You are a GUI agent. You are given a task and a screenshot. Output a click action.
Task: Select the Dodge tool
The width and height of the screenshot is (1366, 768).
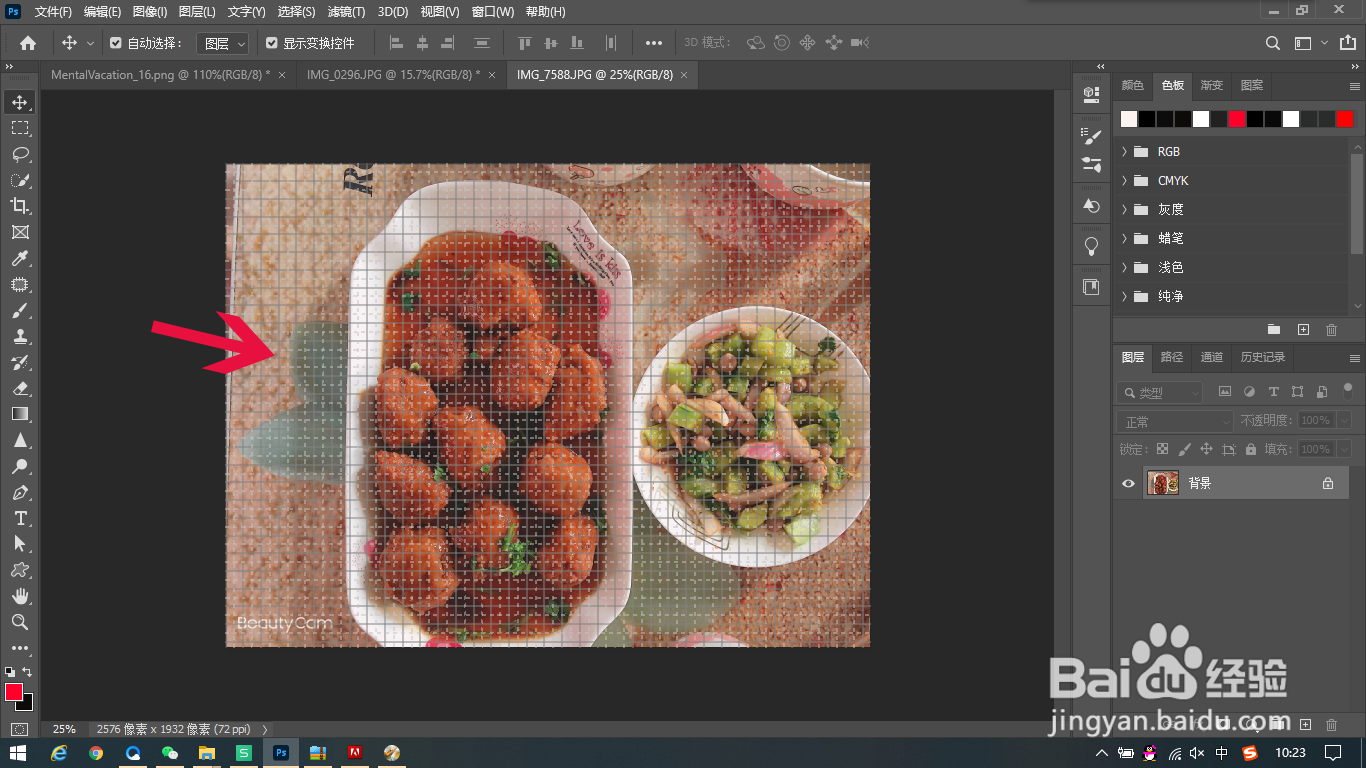(19, 466)
